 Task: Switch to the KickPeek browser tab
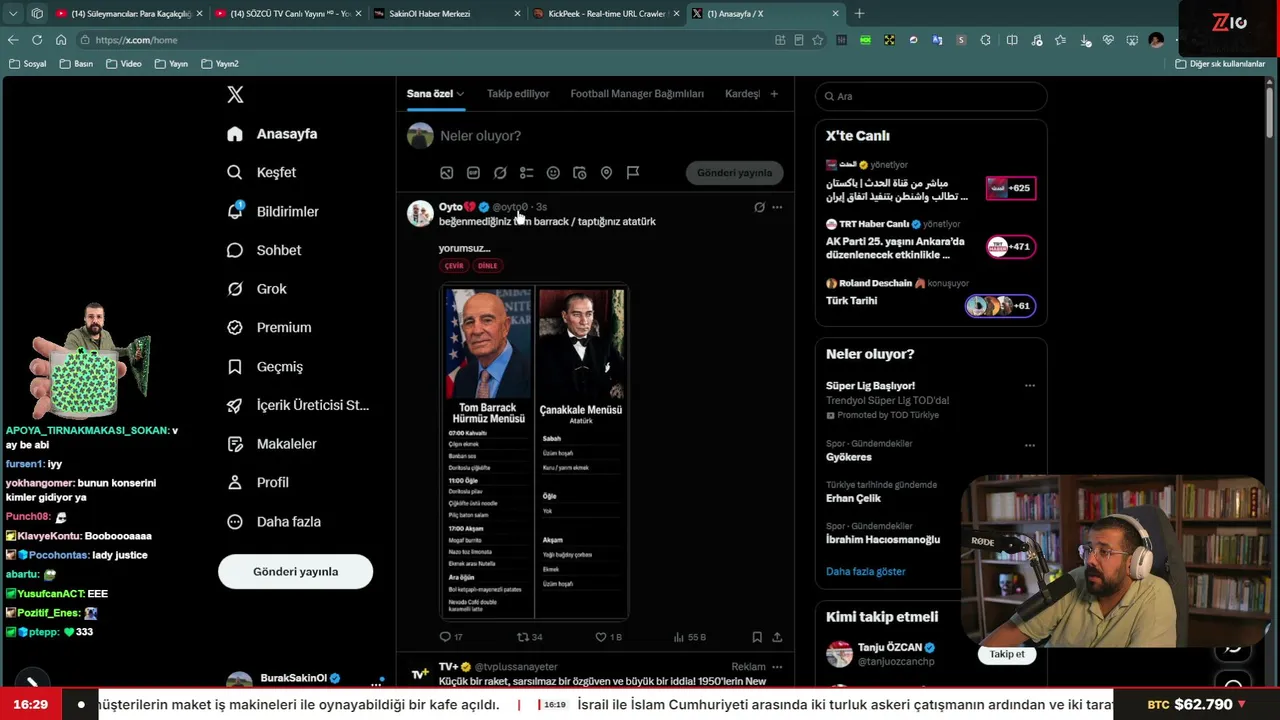(605, 14)
